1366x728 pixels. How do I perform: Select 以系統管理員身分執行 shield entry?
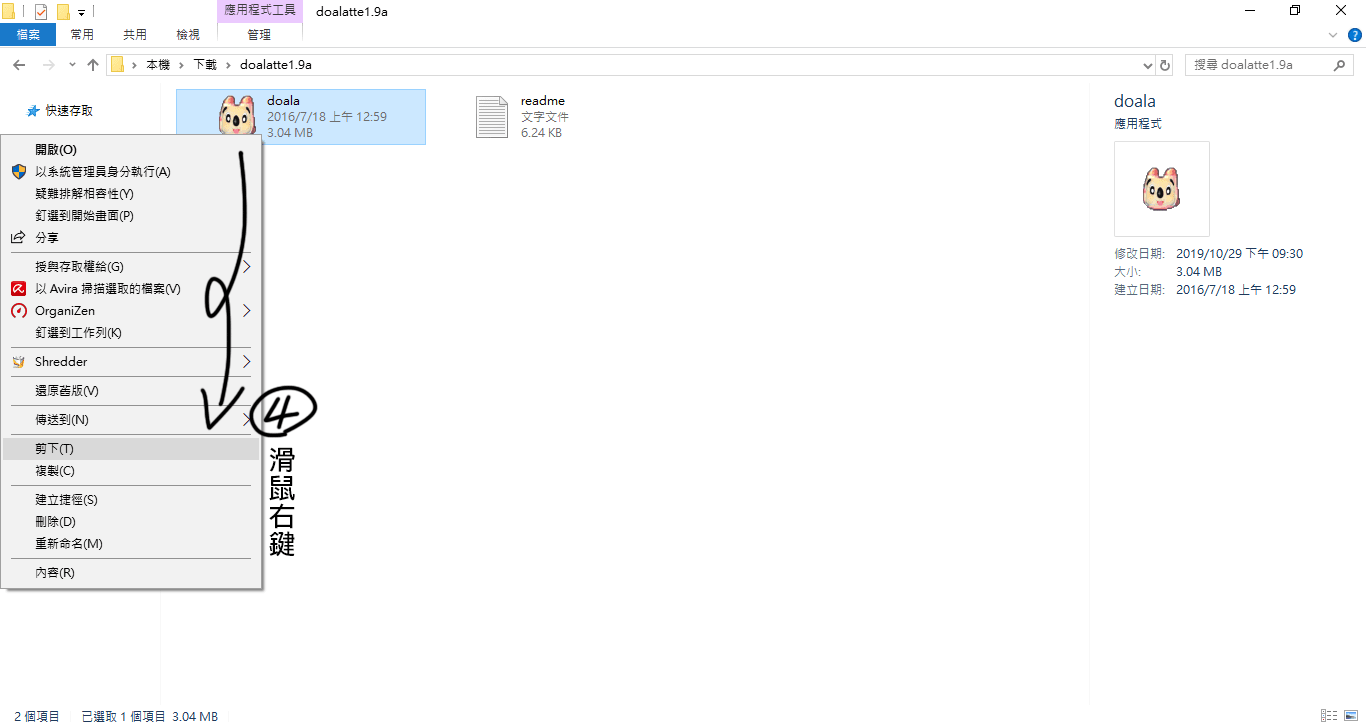[x=102, y=172]
